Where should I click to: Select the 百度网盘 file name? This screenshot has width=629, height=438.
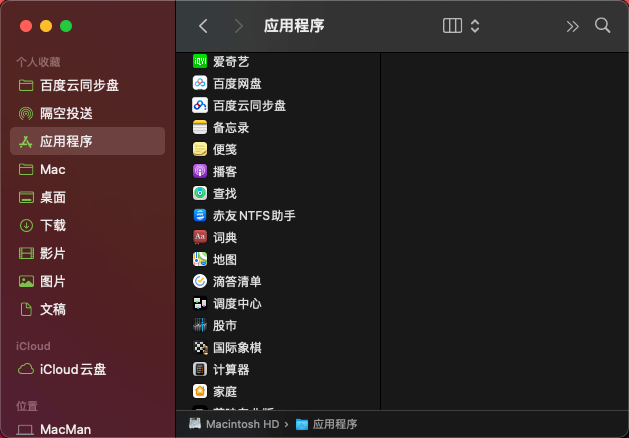(237, 84)
